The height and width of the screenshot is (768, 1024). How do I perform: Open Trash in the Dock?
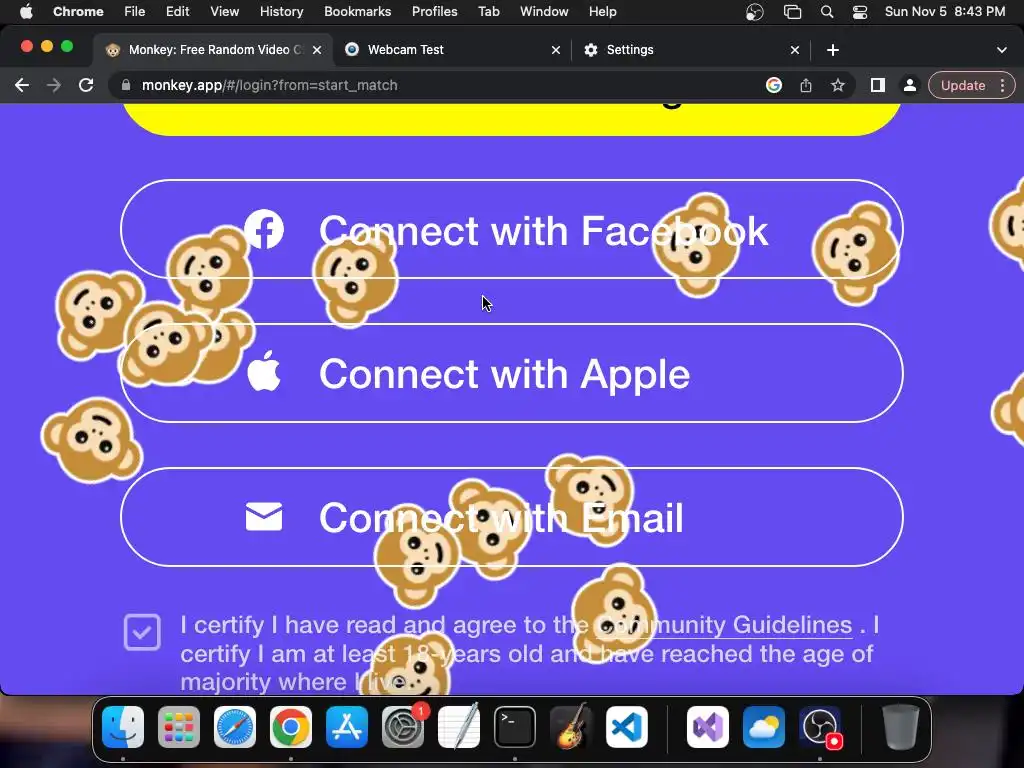(901, 727)
